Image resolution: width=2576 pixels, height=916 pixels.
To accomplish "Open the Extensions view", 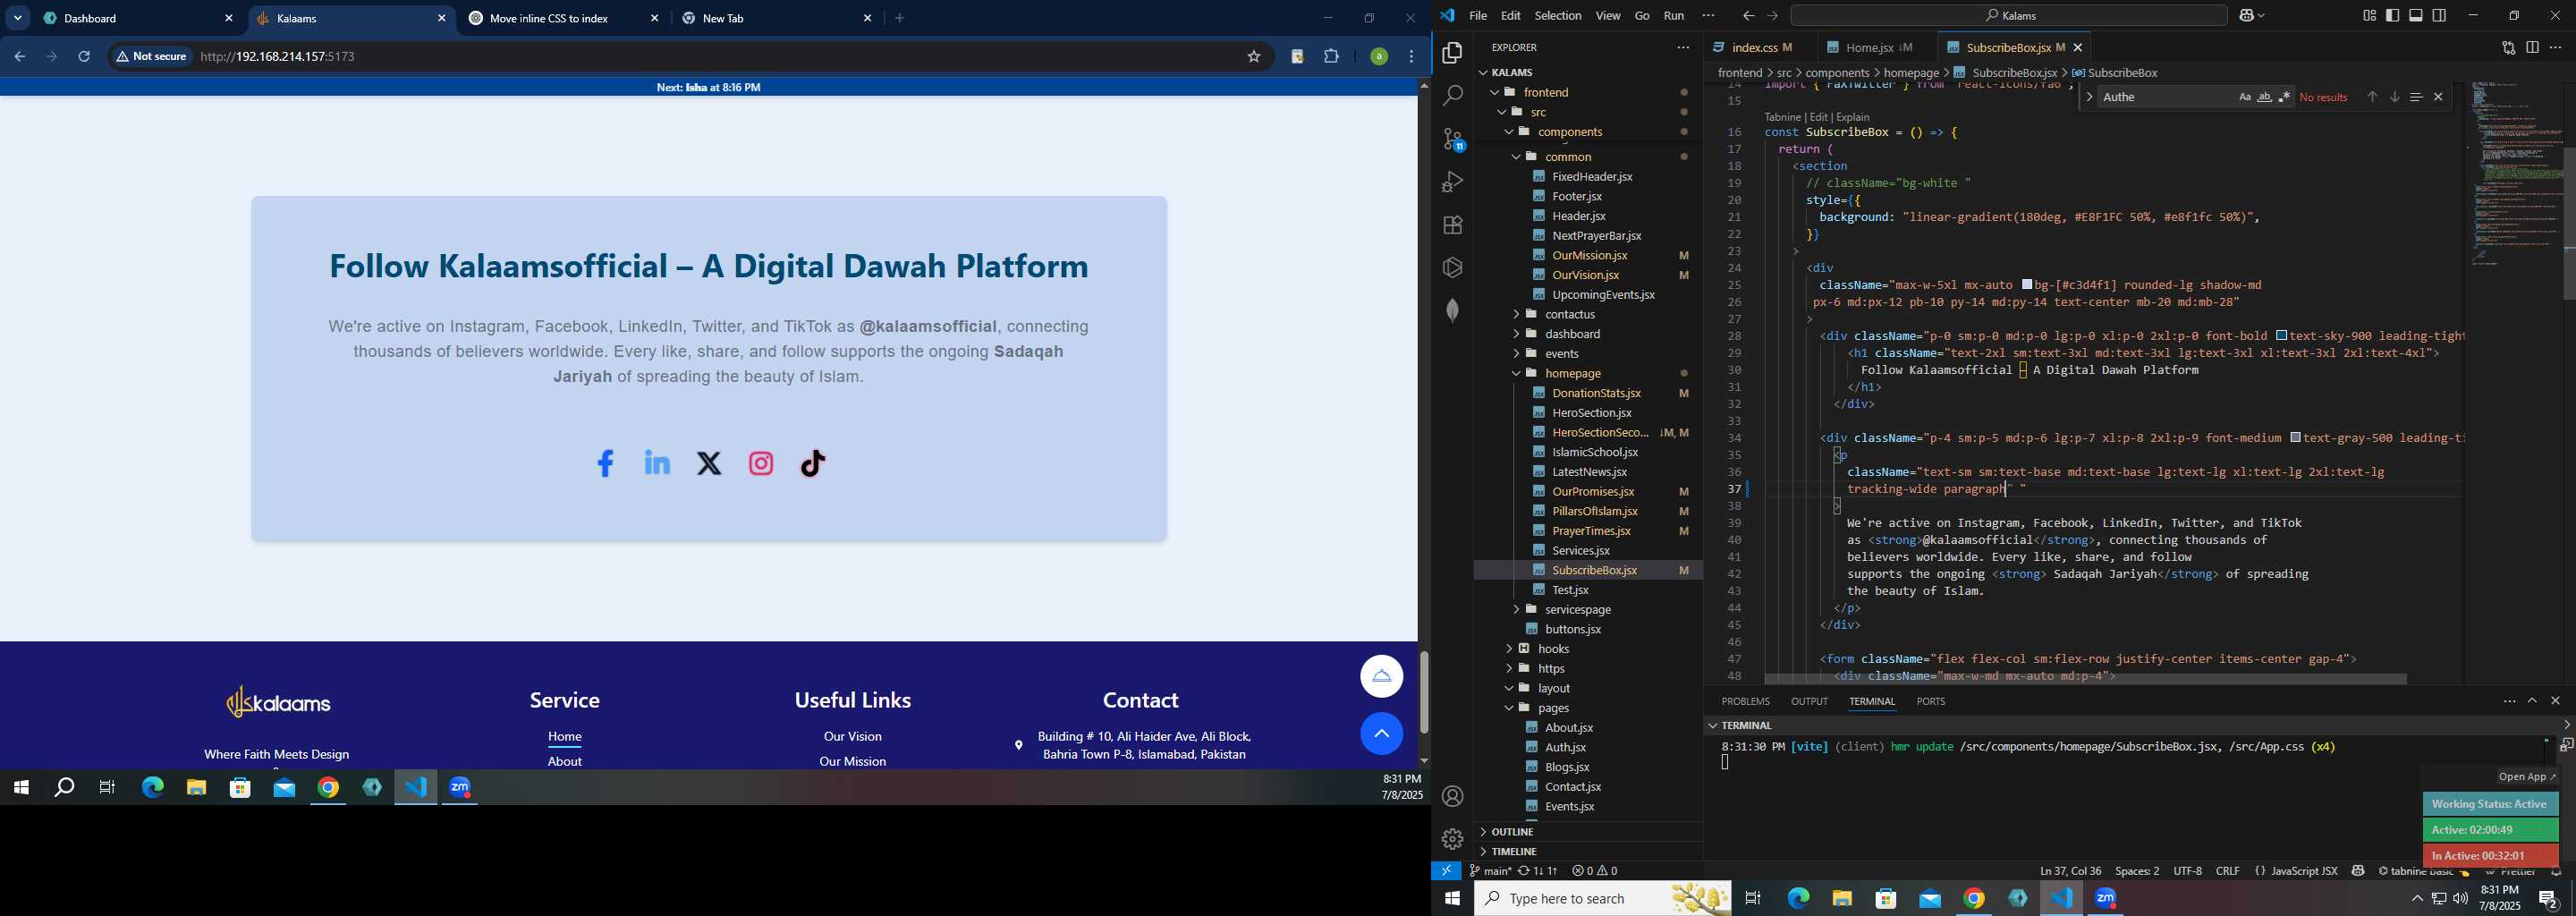I will tap(1452, 225).
